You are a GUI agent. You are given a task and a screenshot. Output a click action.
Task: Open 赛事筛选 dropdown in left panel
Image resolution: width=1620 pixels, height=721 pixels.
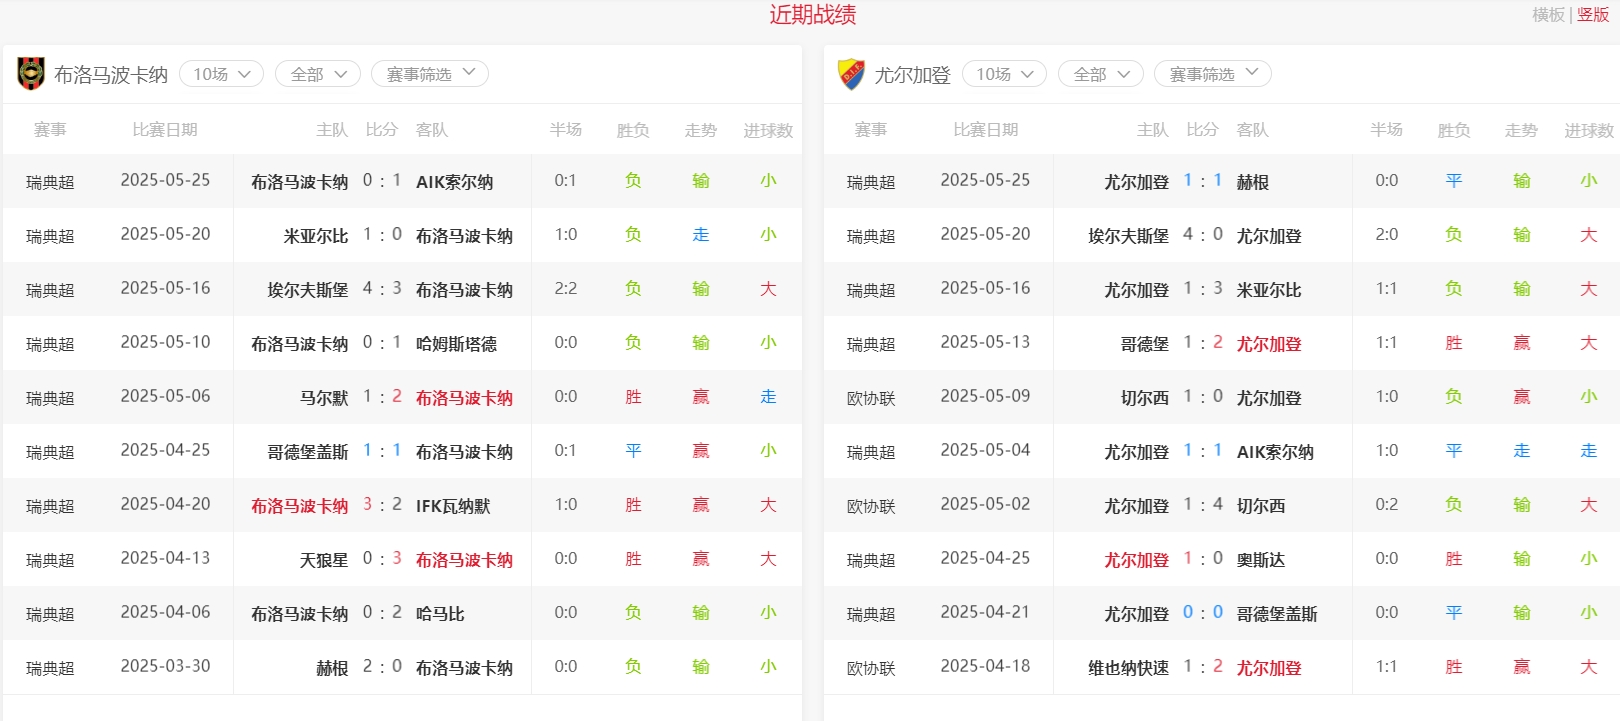point(430,74)
